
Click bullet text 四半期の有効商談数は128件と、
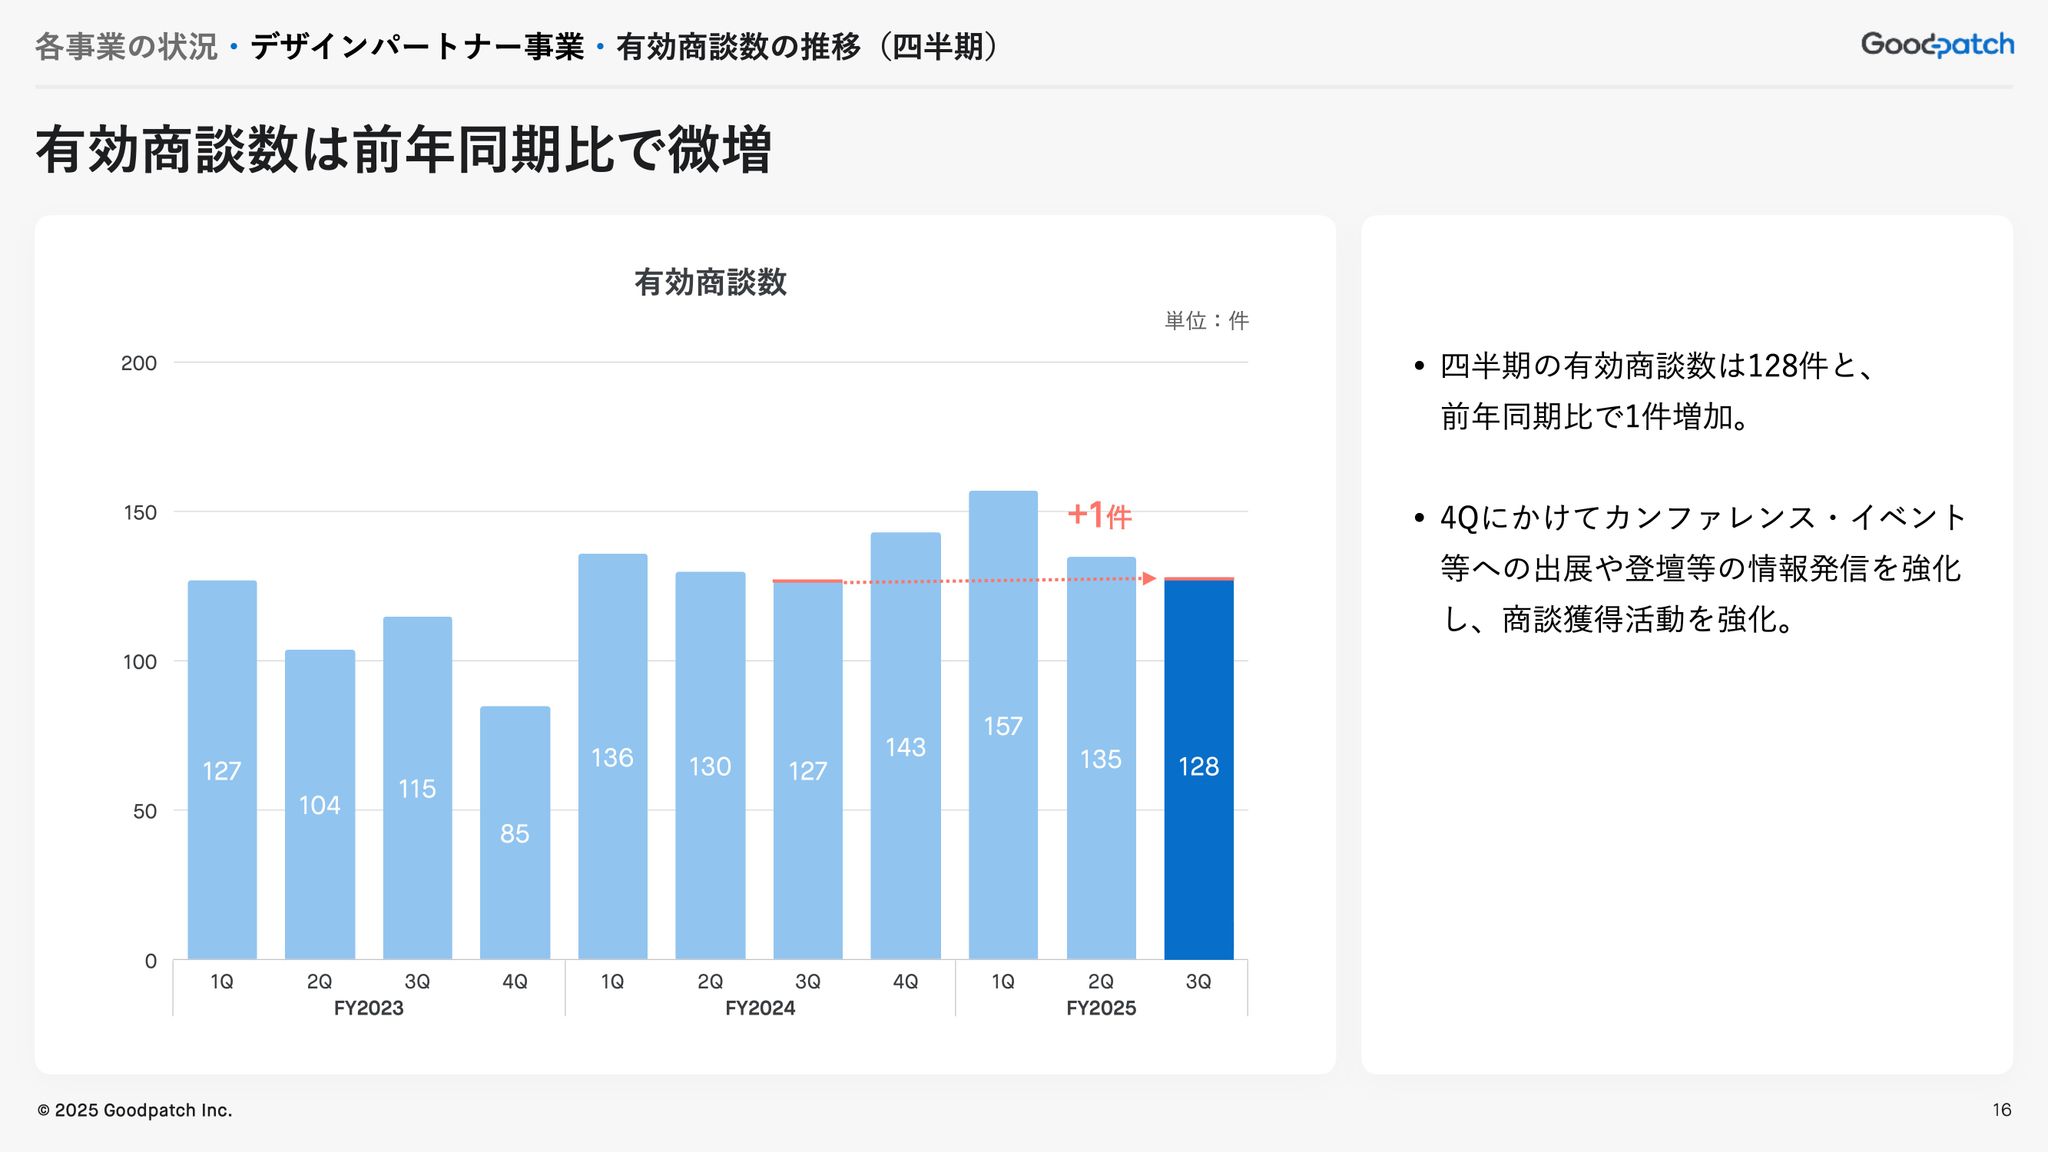1658,366
